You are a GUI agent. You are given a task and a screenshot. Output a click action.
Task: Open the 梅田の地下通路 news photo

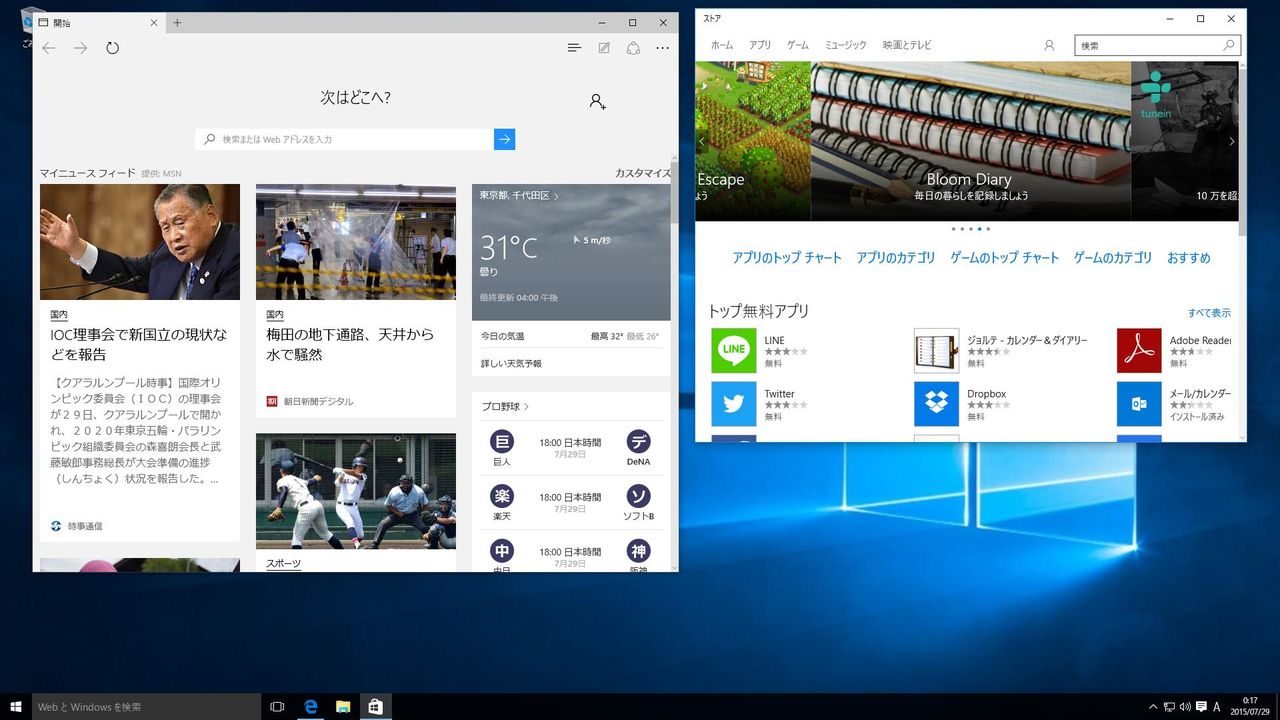356,242
